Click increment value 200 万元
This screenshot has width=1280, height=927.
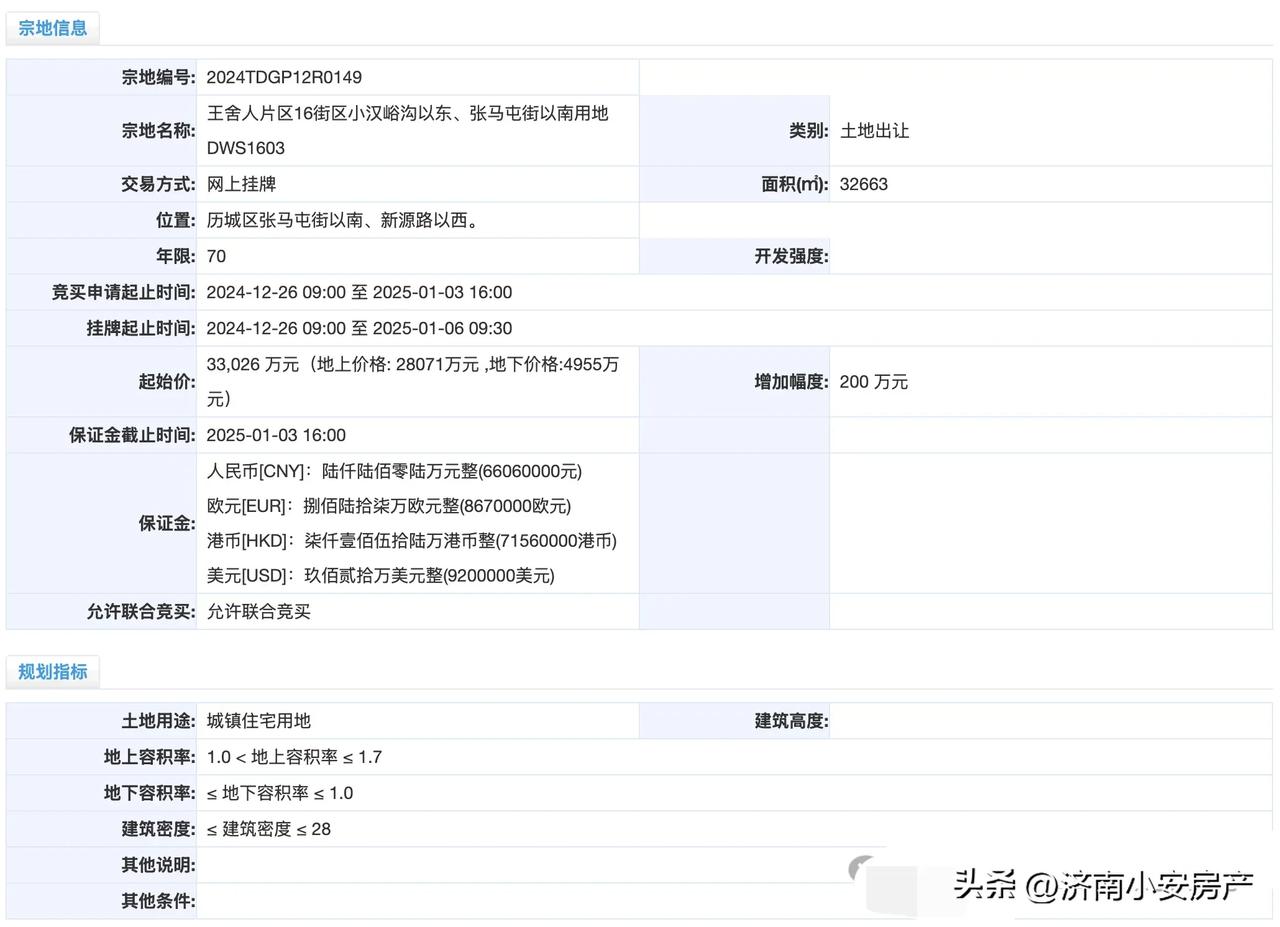coord(874,382)
